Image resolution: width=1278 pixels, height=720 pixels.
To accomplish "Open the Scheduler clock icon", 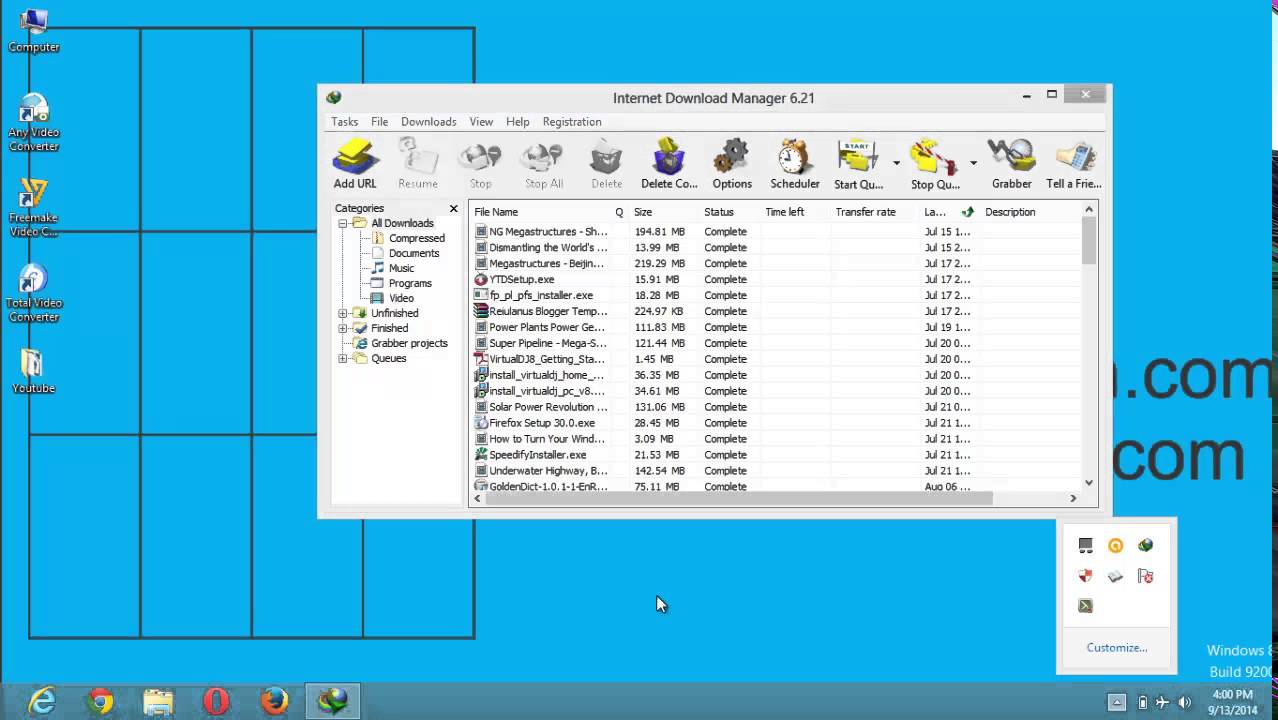I will tap(795, 164).
